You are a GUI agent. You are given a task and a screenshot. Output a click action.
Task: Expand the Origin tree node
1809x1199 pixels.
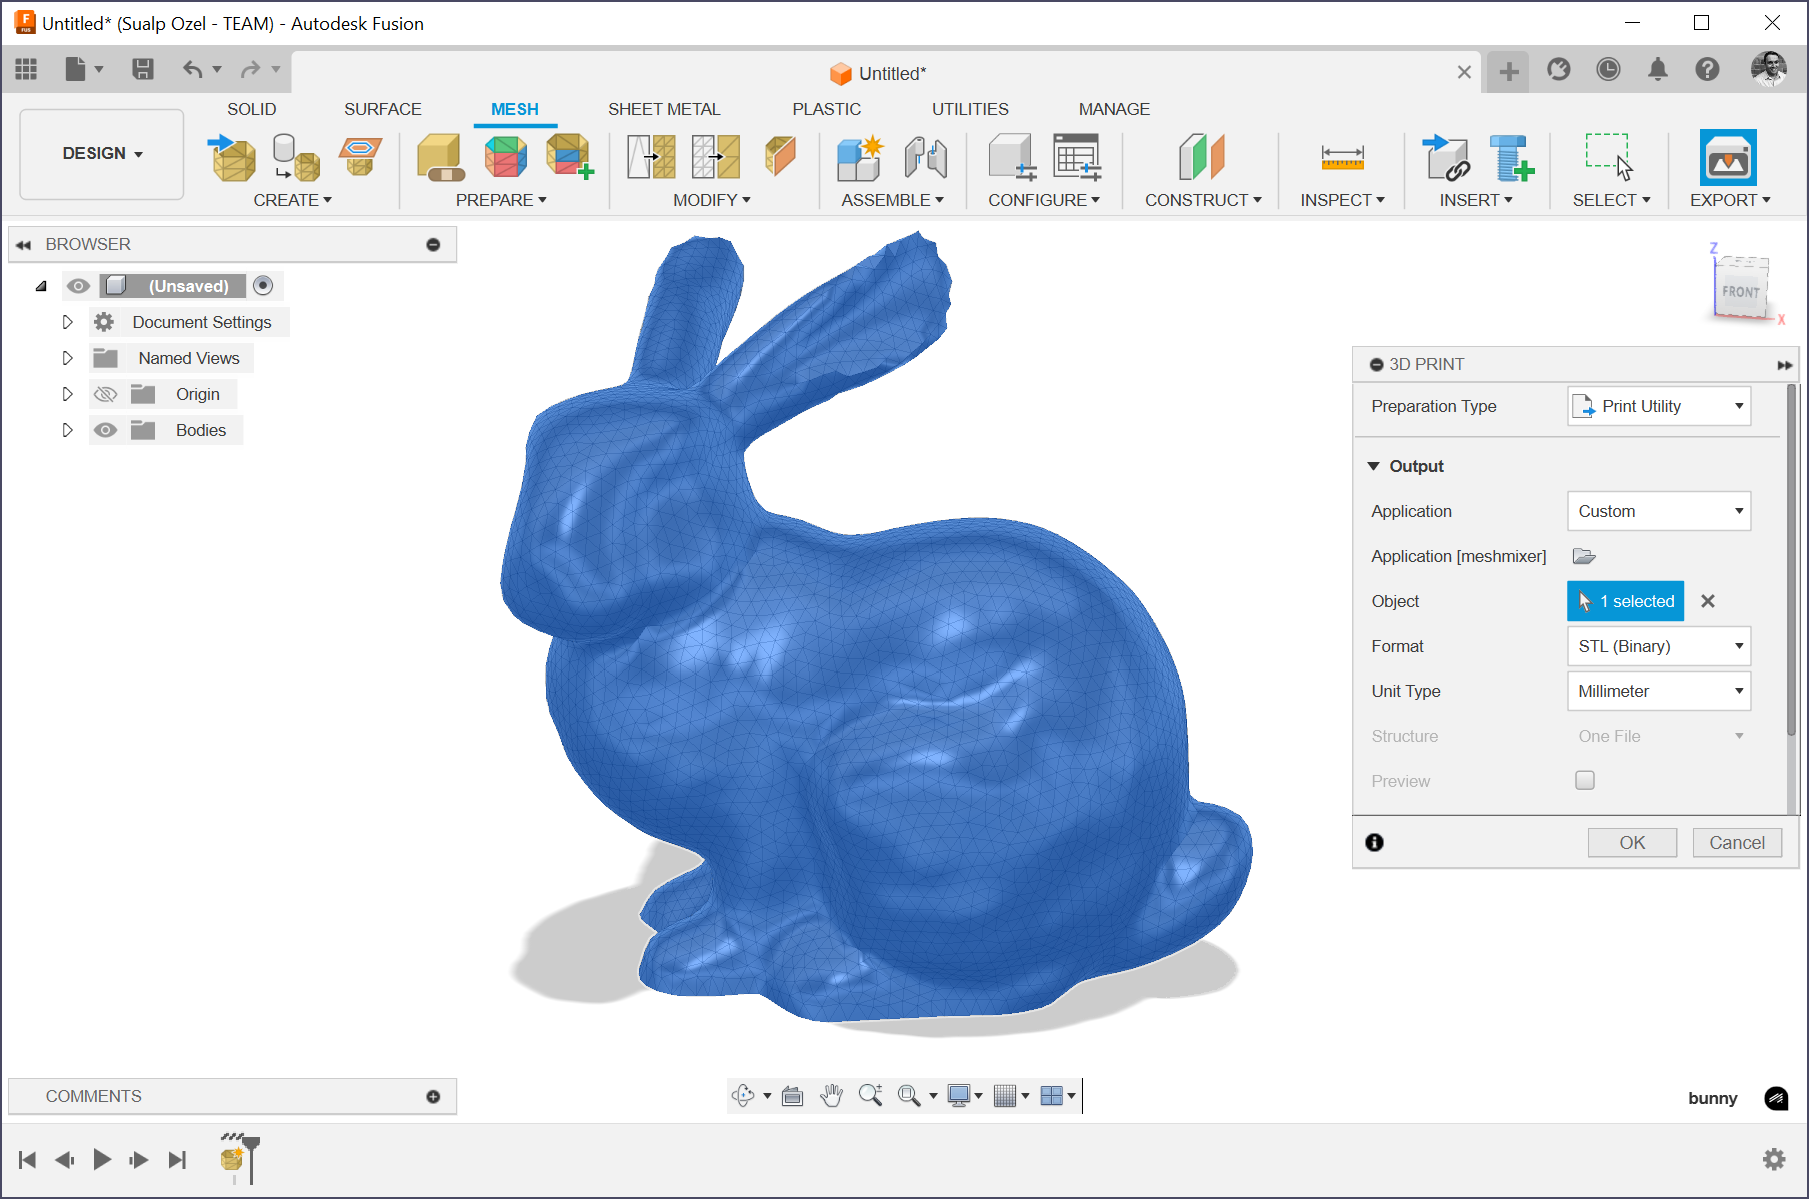[x=67, y=394]
